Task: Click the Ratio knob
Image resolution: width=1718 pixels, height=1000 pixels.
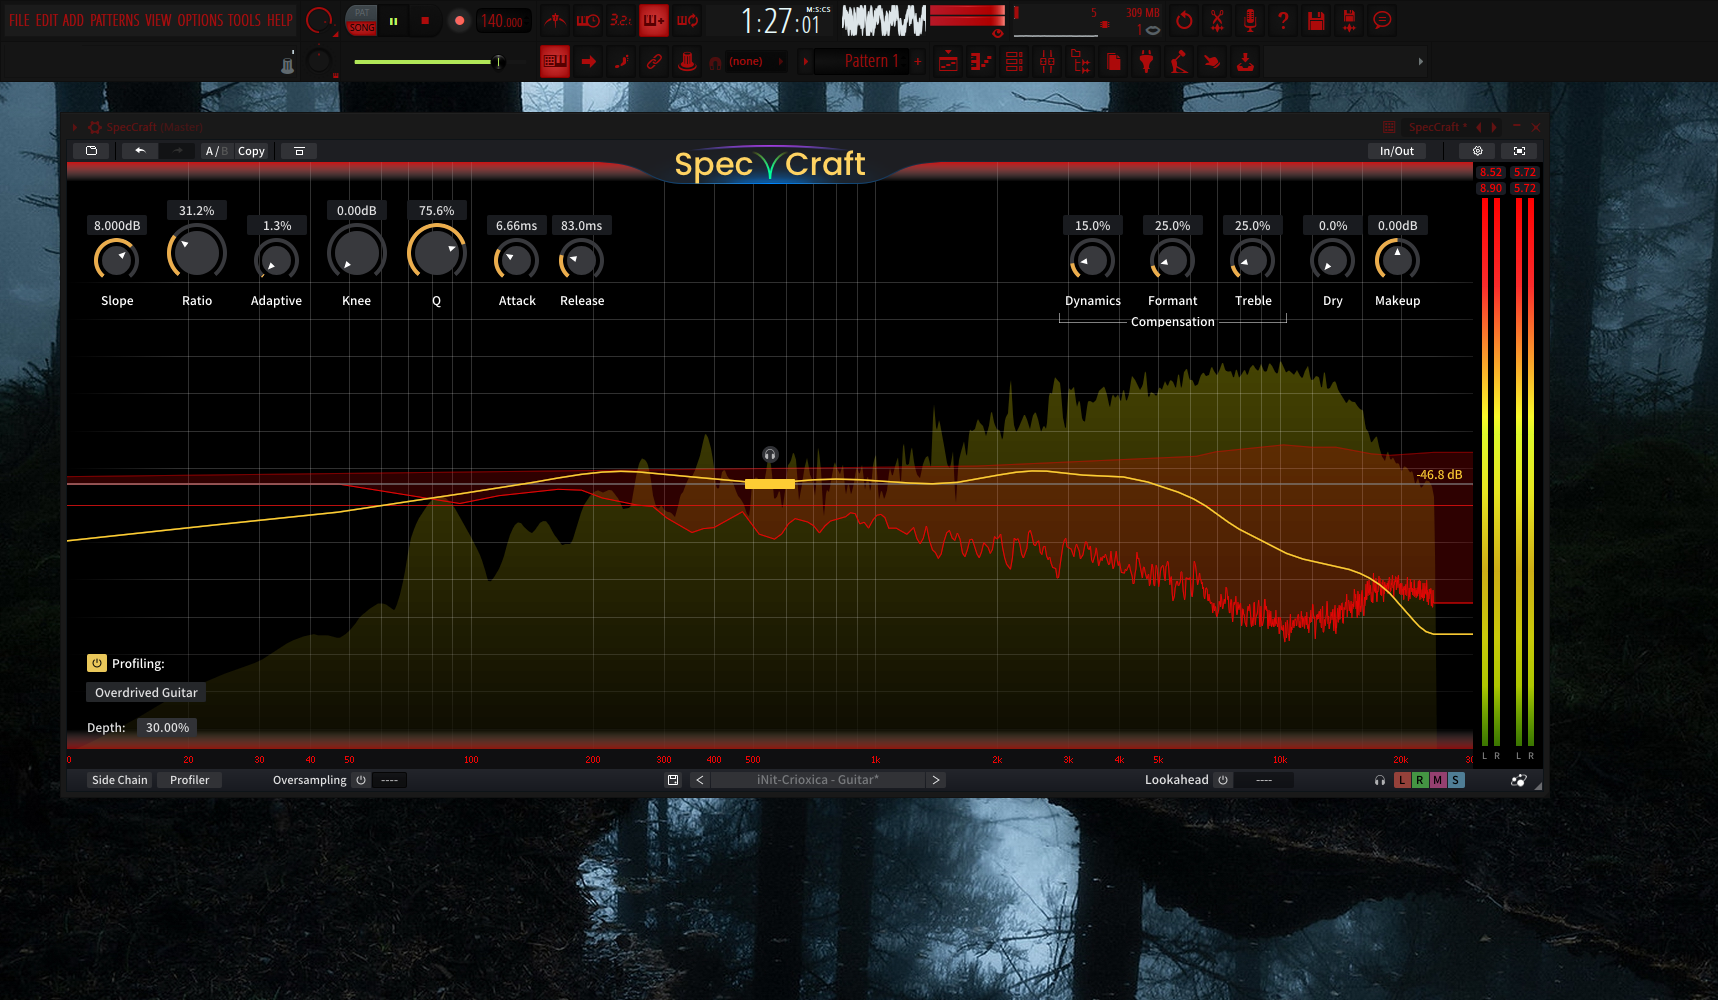Action: click(x=197, y=253)
